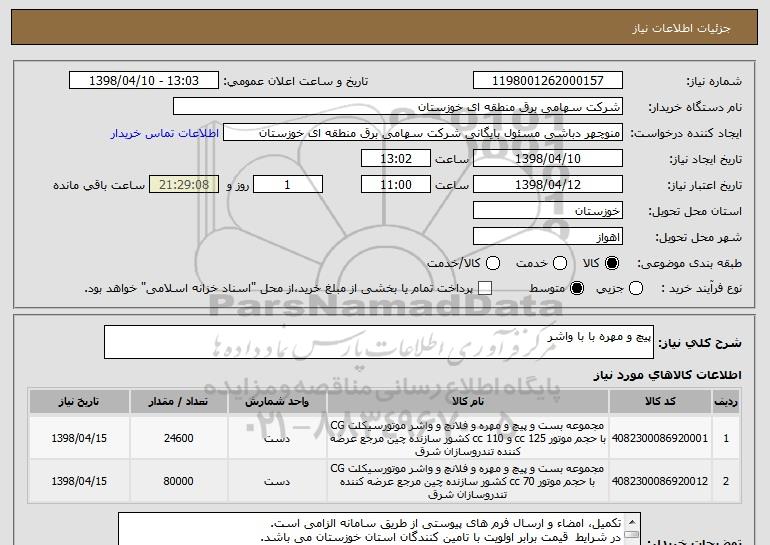Click the buyer notes text area
This screenshot has width=770, height=545.
point(380,529)
